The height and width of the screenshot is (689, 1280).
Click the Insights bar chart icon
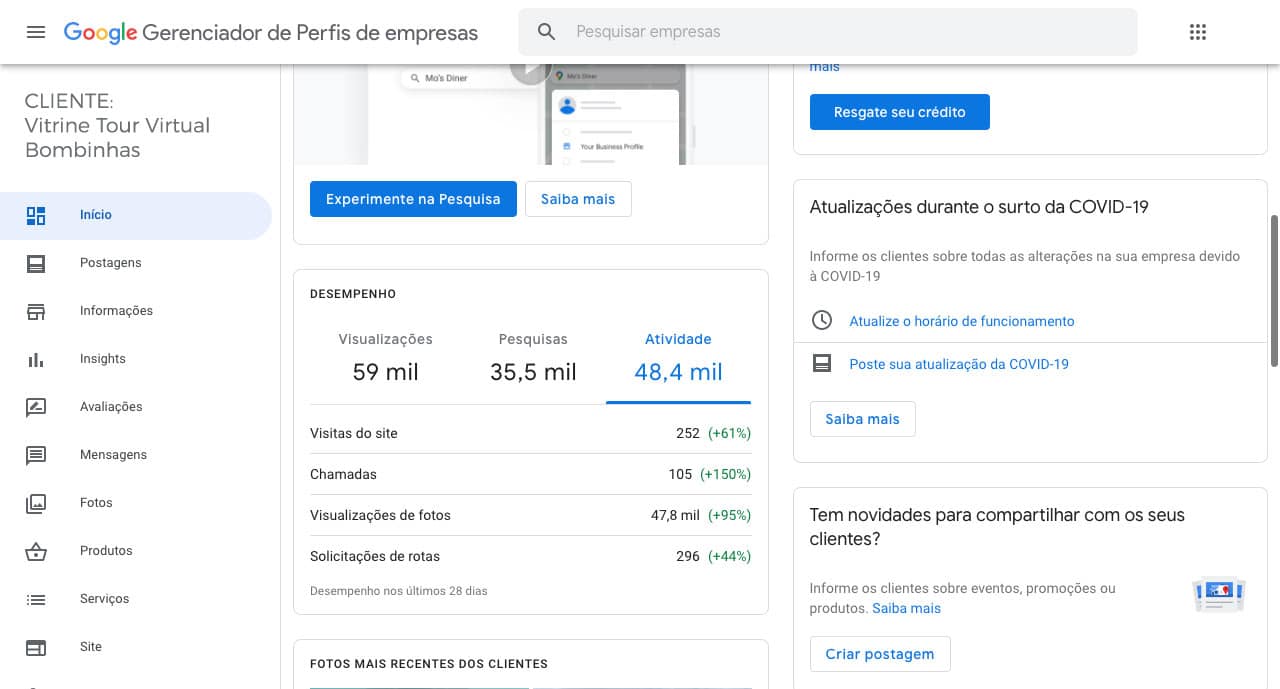[36, 359]
